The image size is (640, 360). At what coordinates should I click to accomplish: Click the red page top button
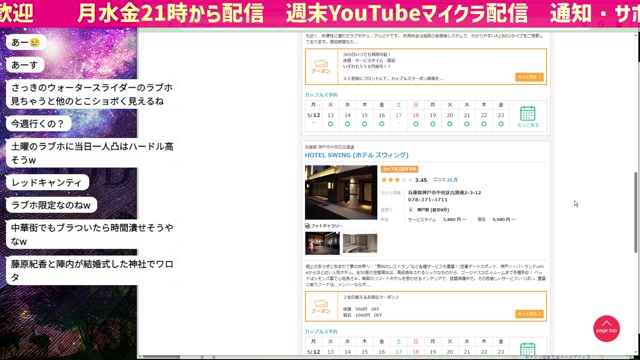pos(606,328)
